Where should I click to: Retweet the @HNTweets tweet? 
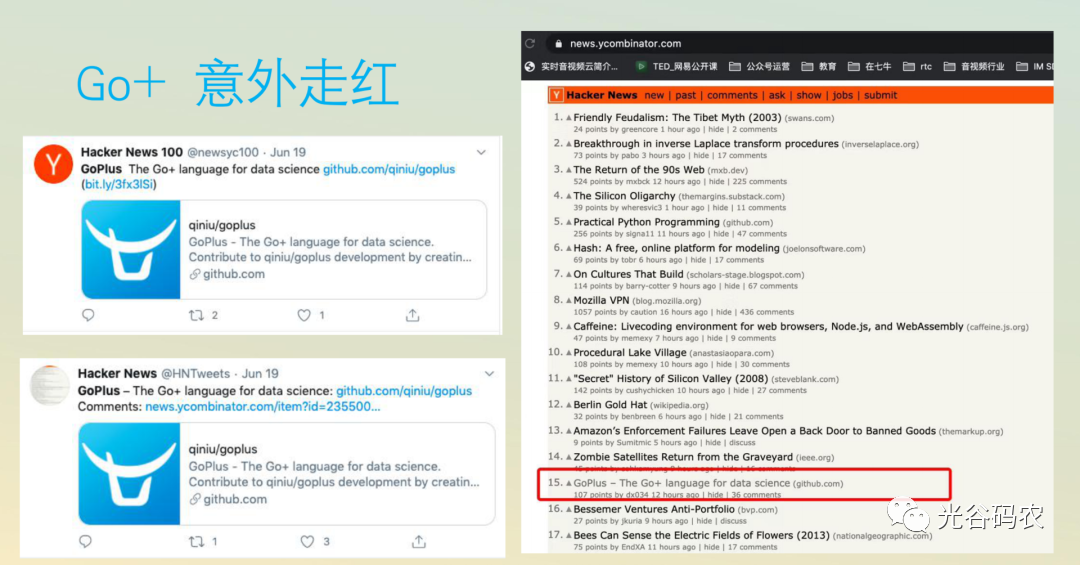(x=196, y=542)
